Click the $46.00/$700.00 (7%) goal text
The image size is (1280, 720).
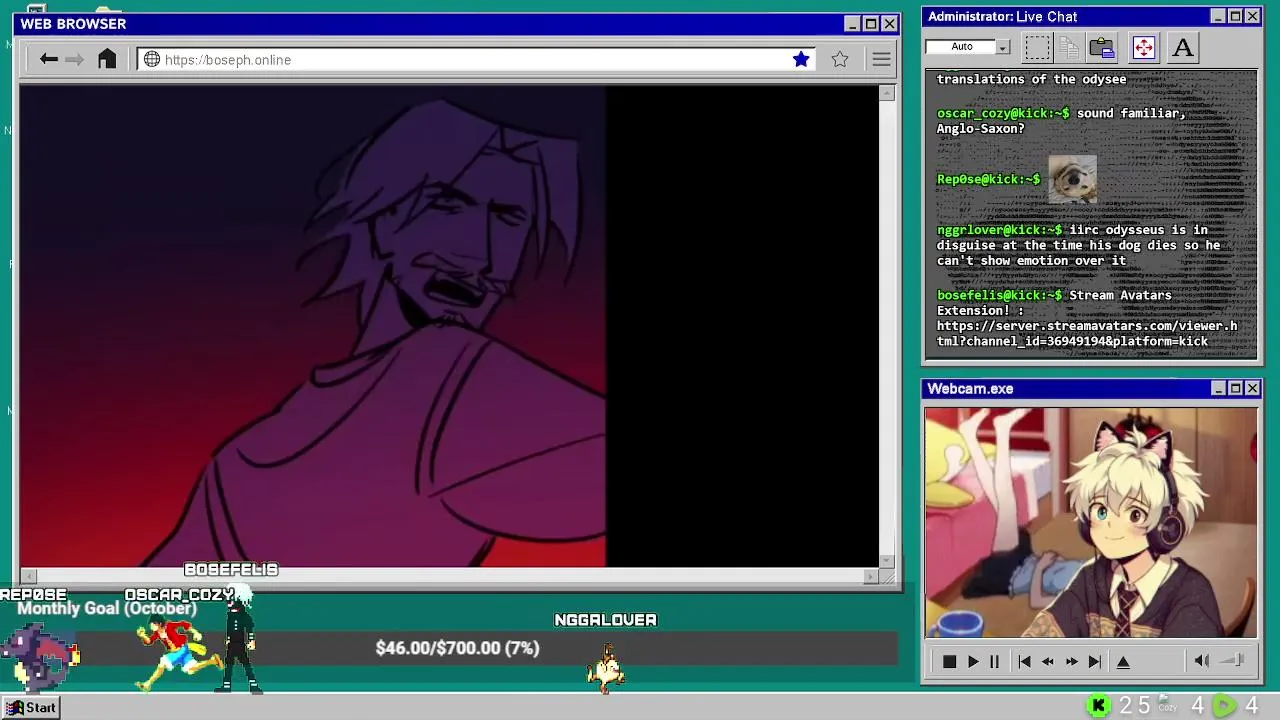tap(457, 648)
